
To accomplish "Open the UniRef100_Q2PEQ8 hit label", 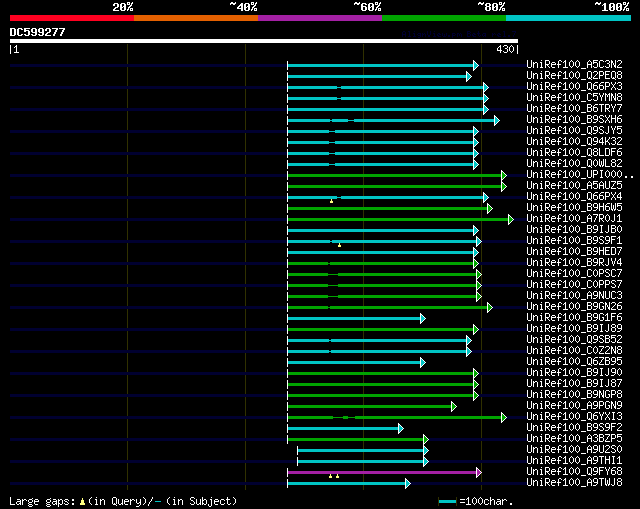I will point(574,75).
